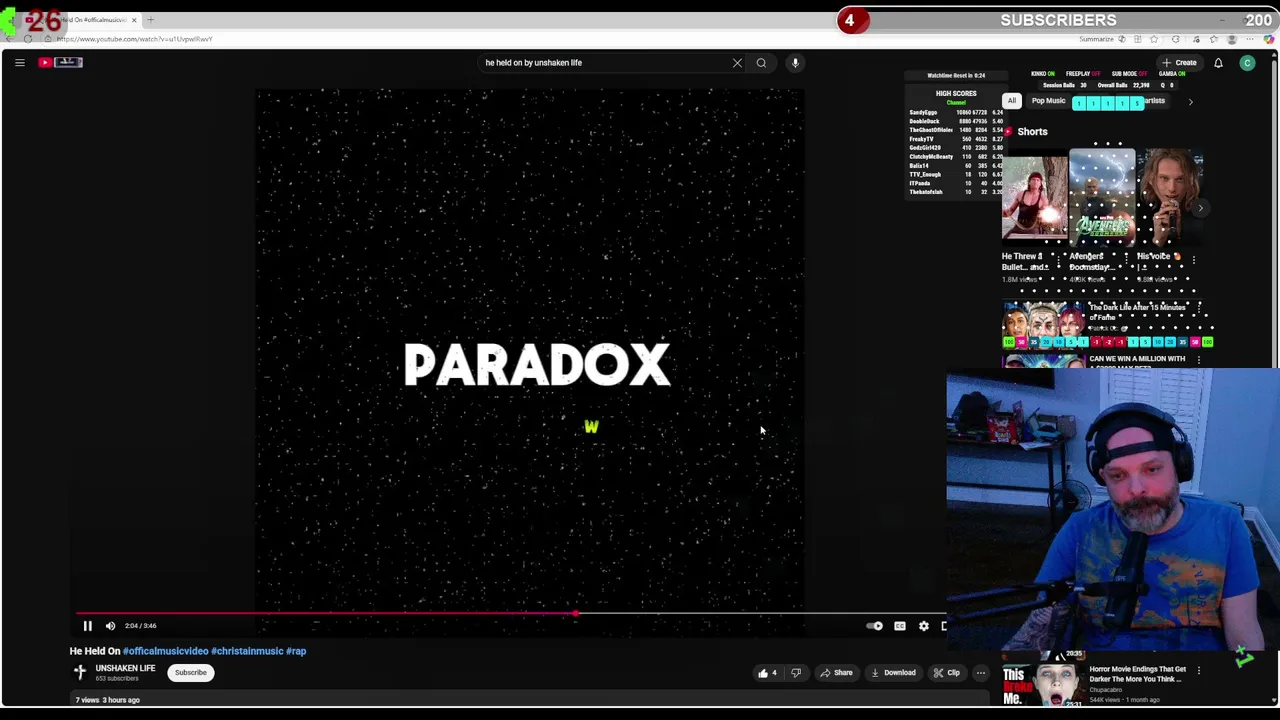Clear the search box text
The width and height of the screenshot is (1280, 720).
point(737,63)
